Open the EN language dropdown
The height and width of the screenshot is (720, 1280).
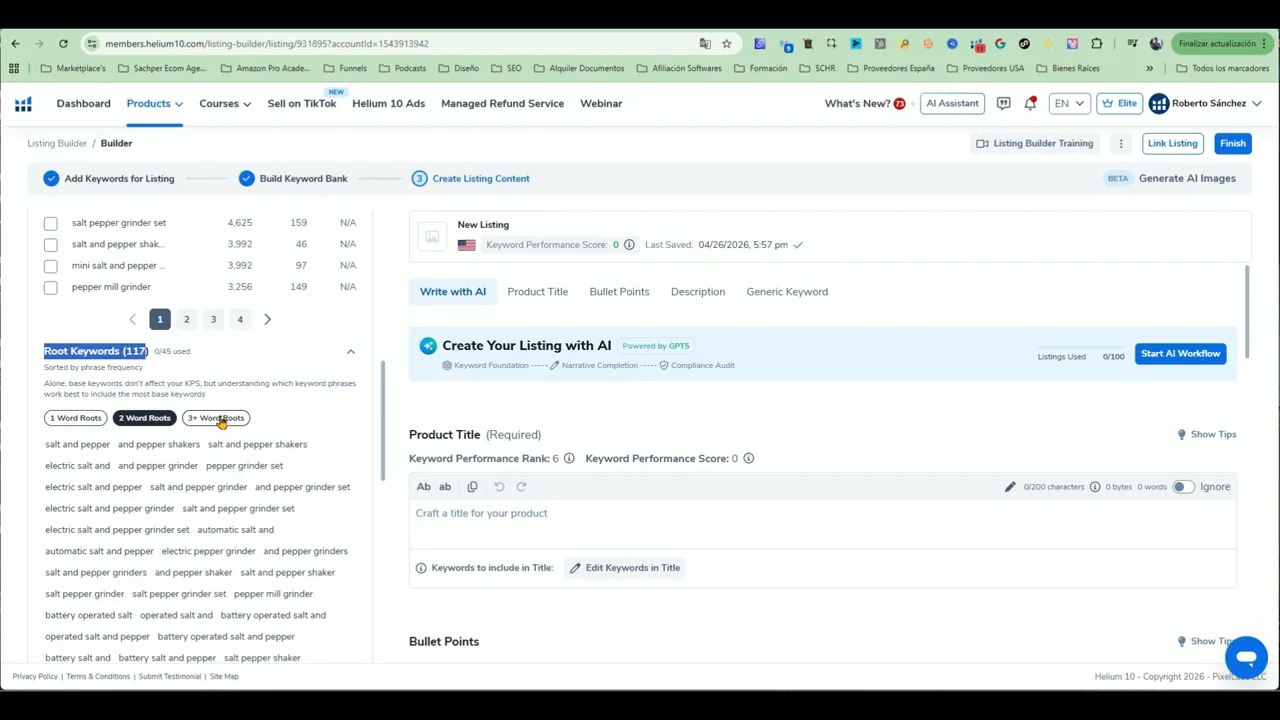1069,104
